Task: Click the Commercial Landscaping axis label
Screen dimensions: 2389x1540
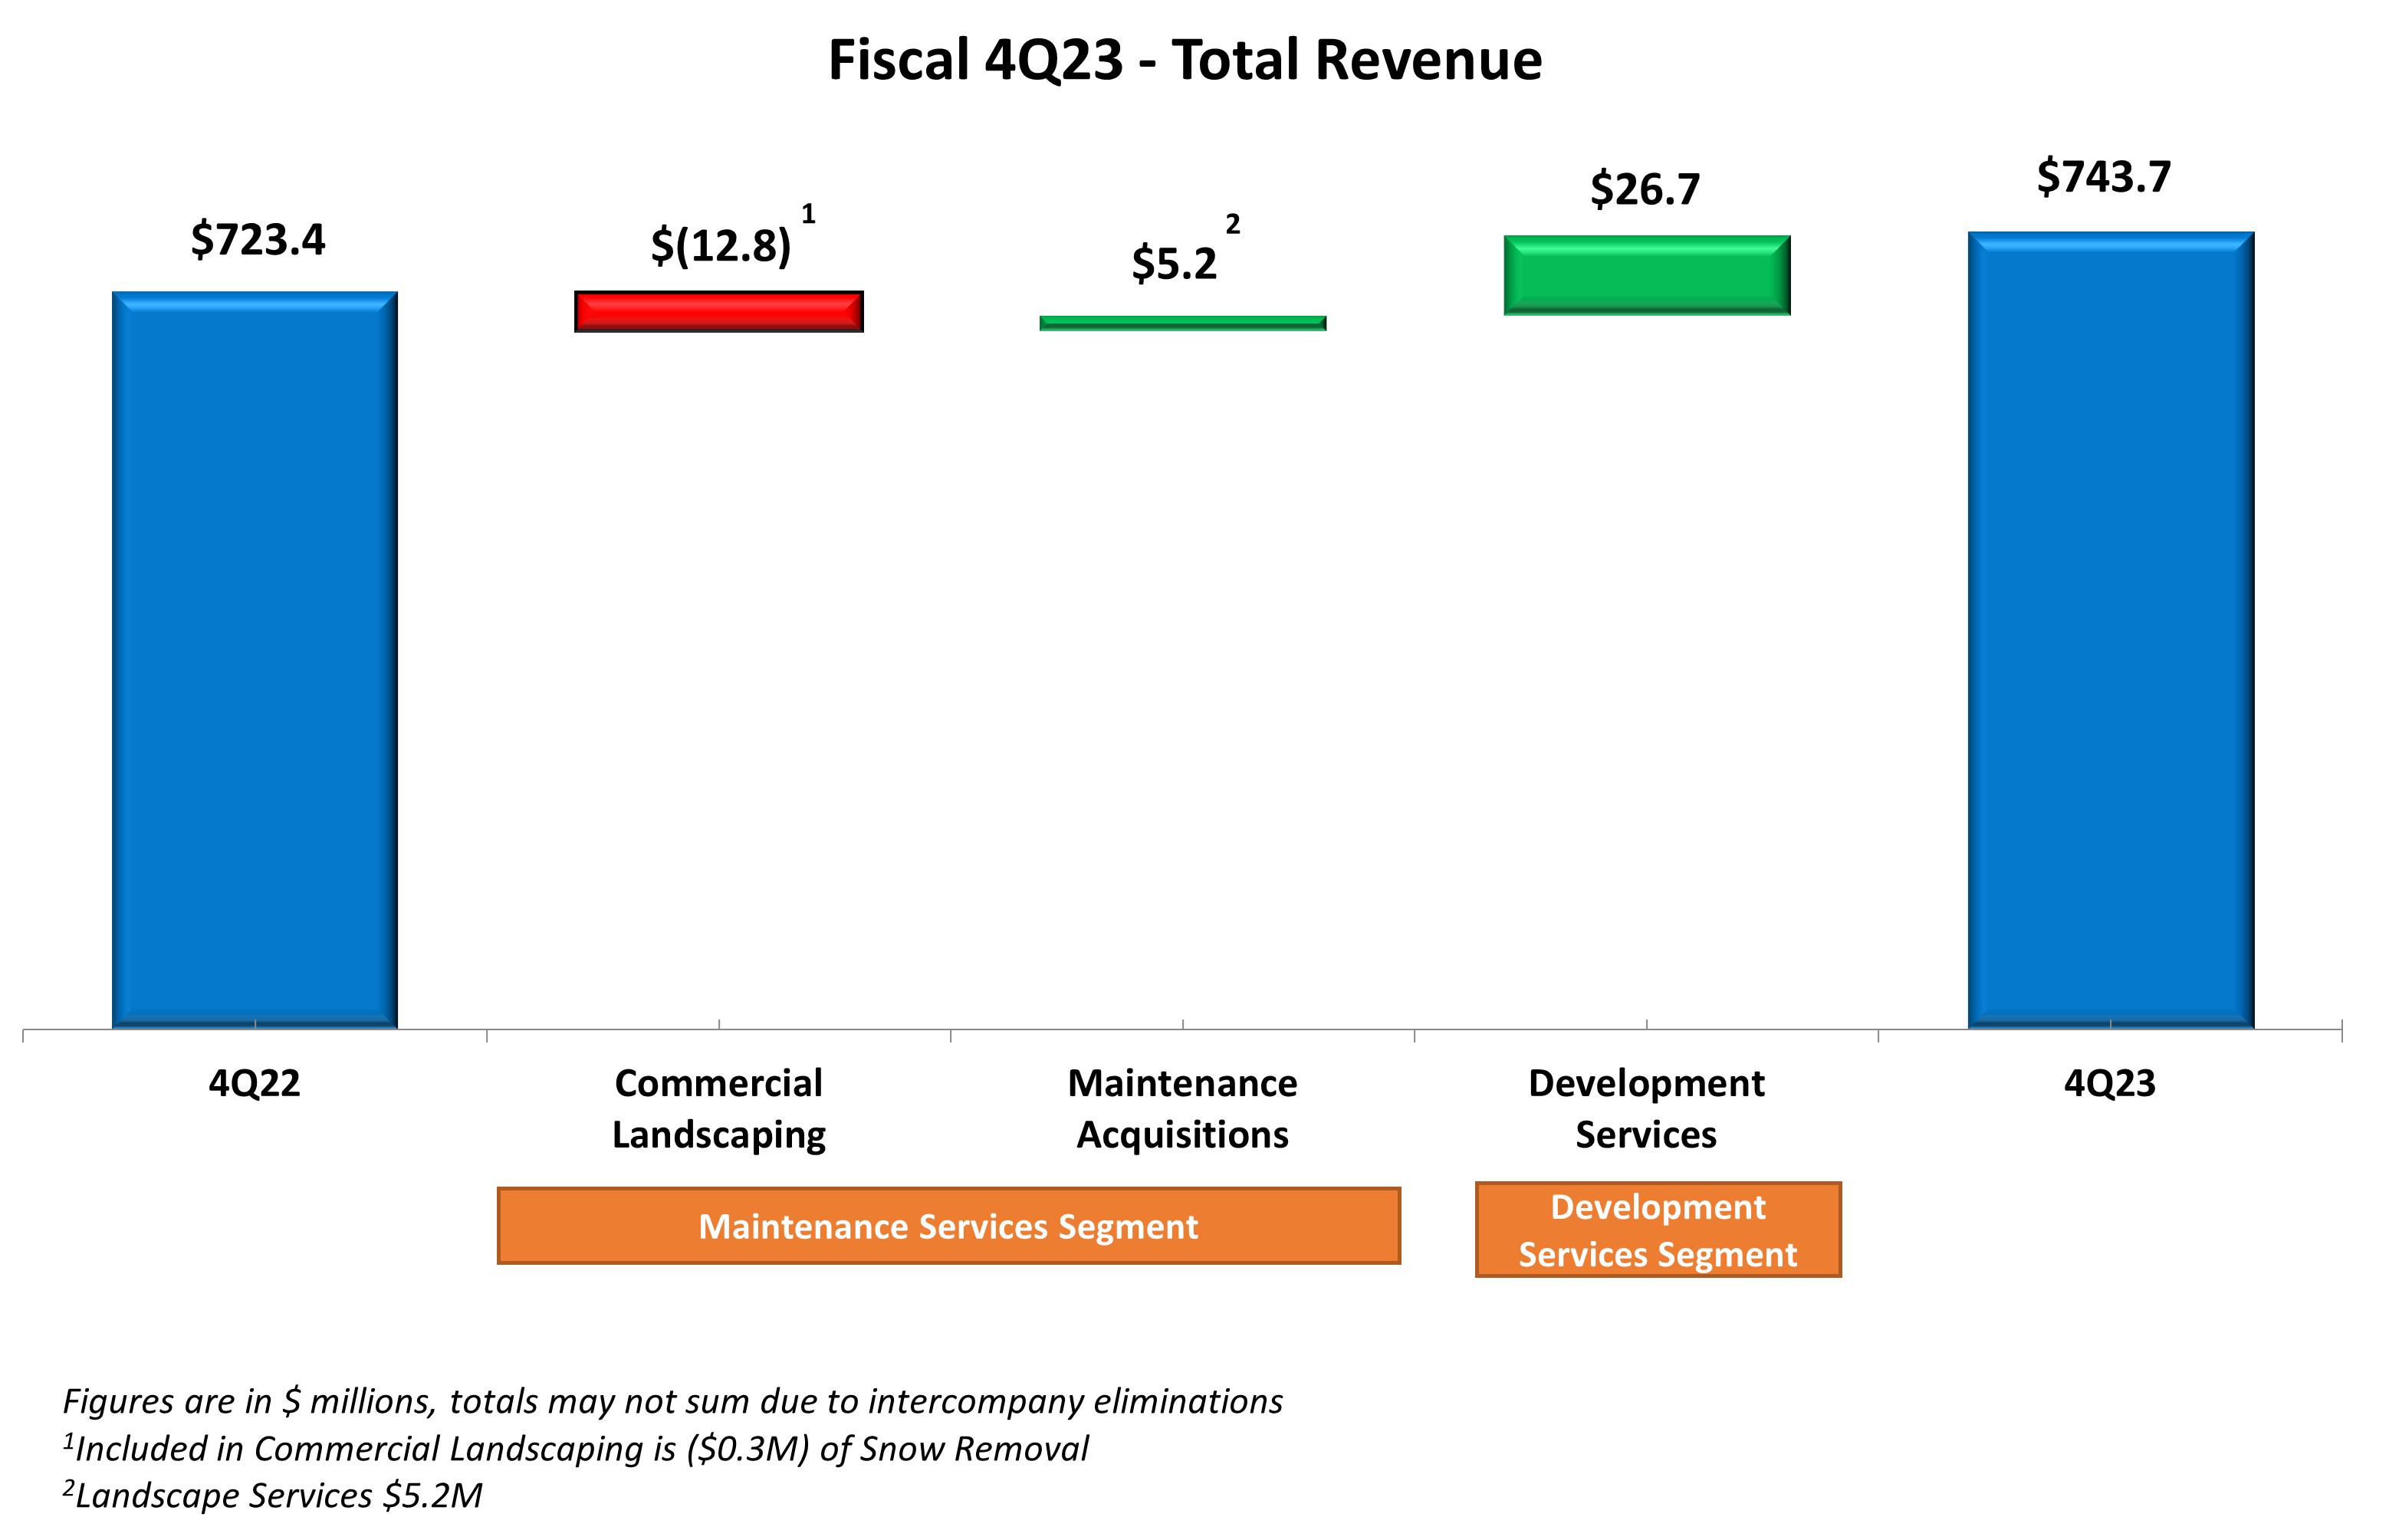Action: coord(718,1108)
